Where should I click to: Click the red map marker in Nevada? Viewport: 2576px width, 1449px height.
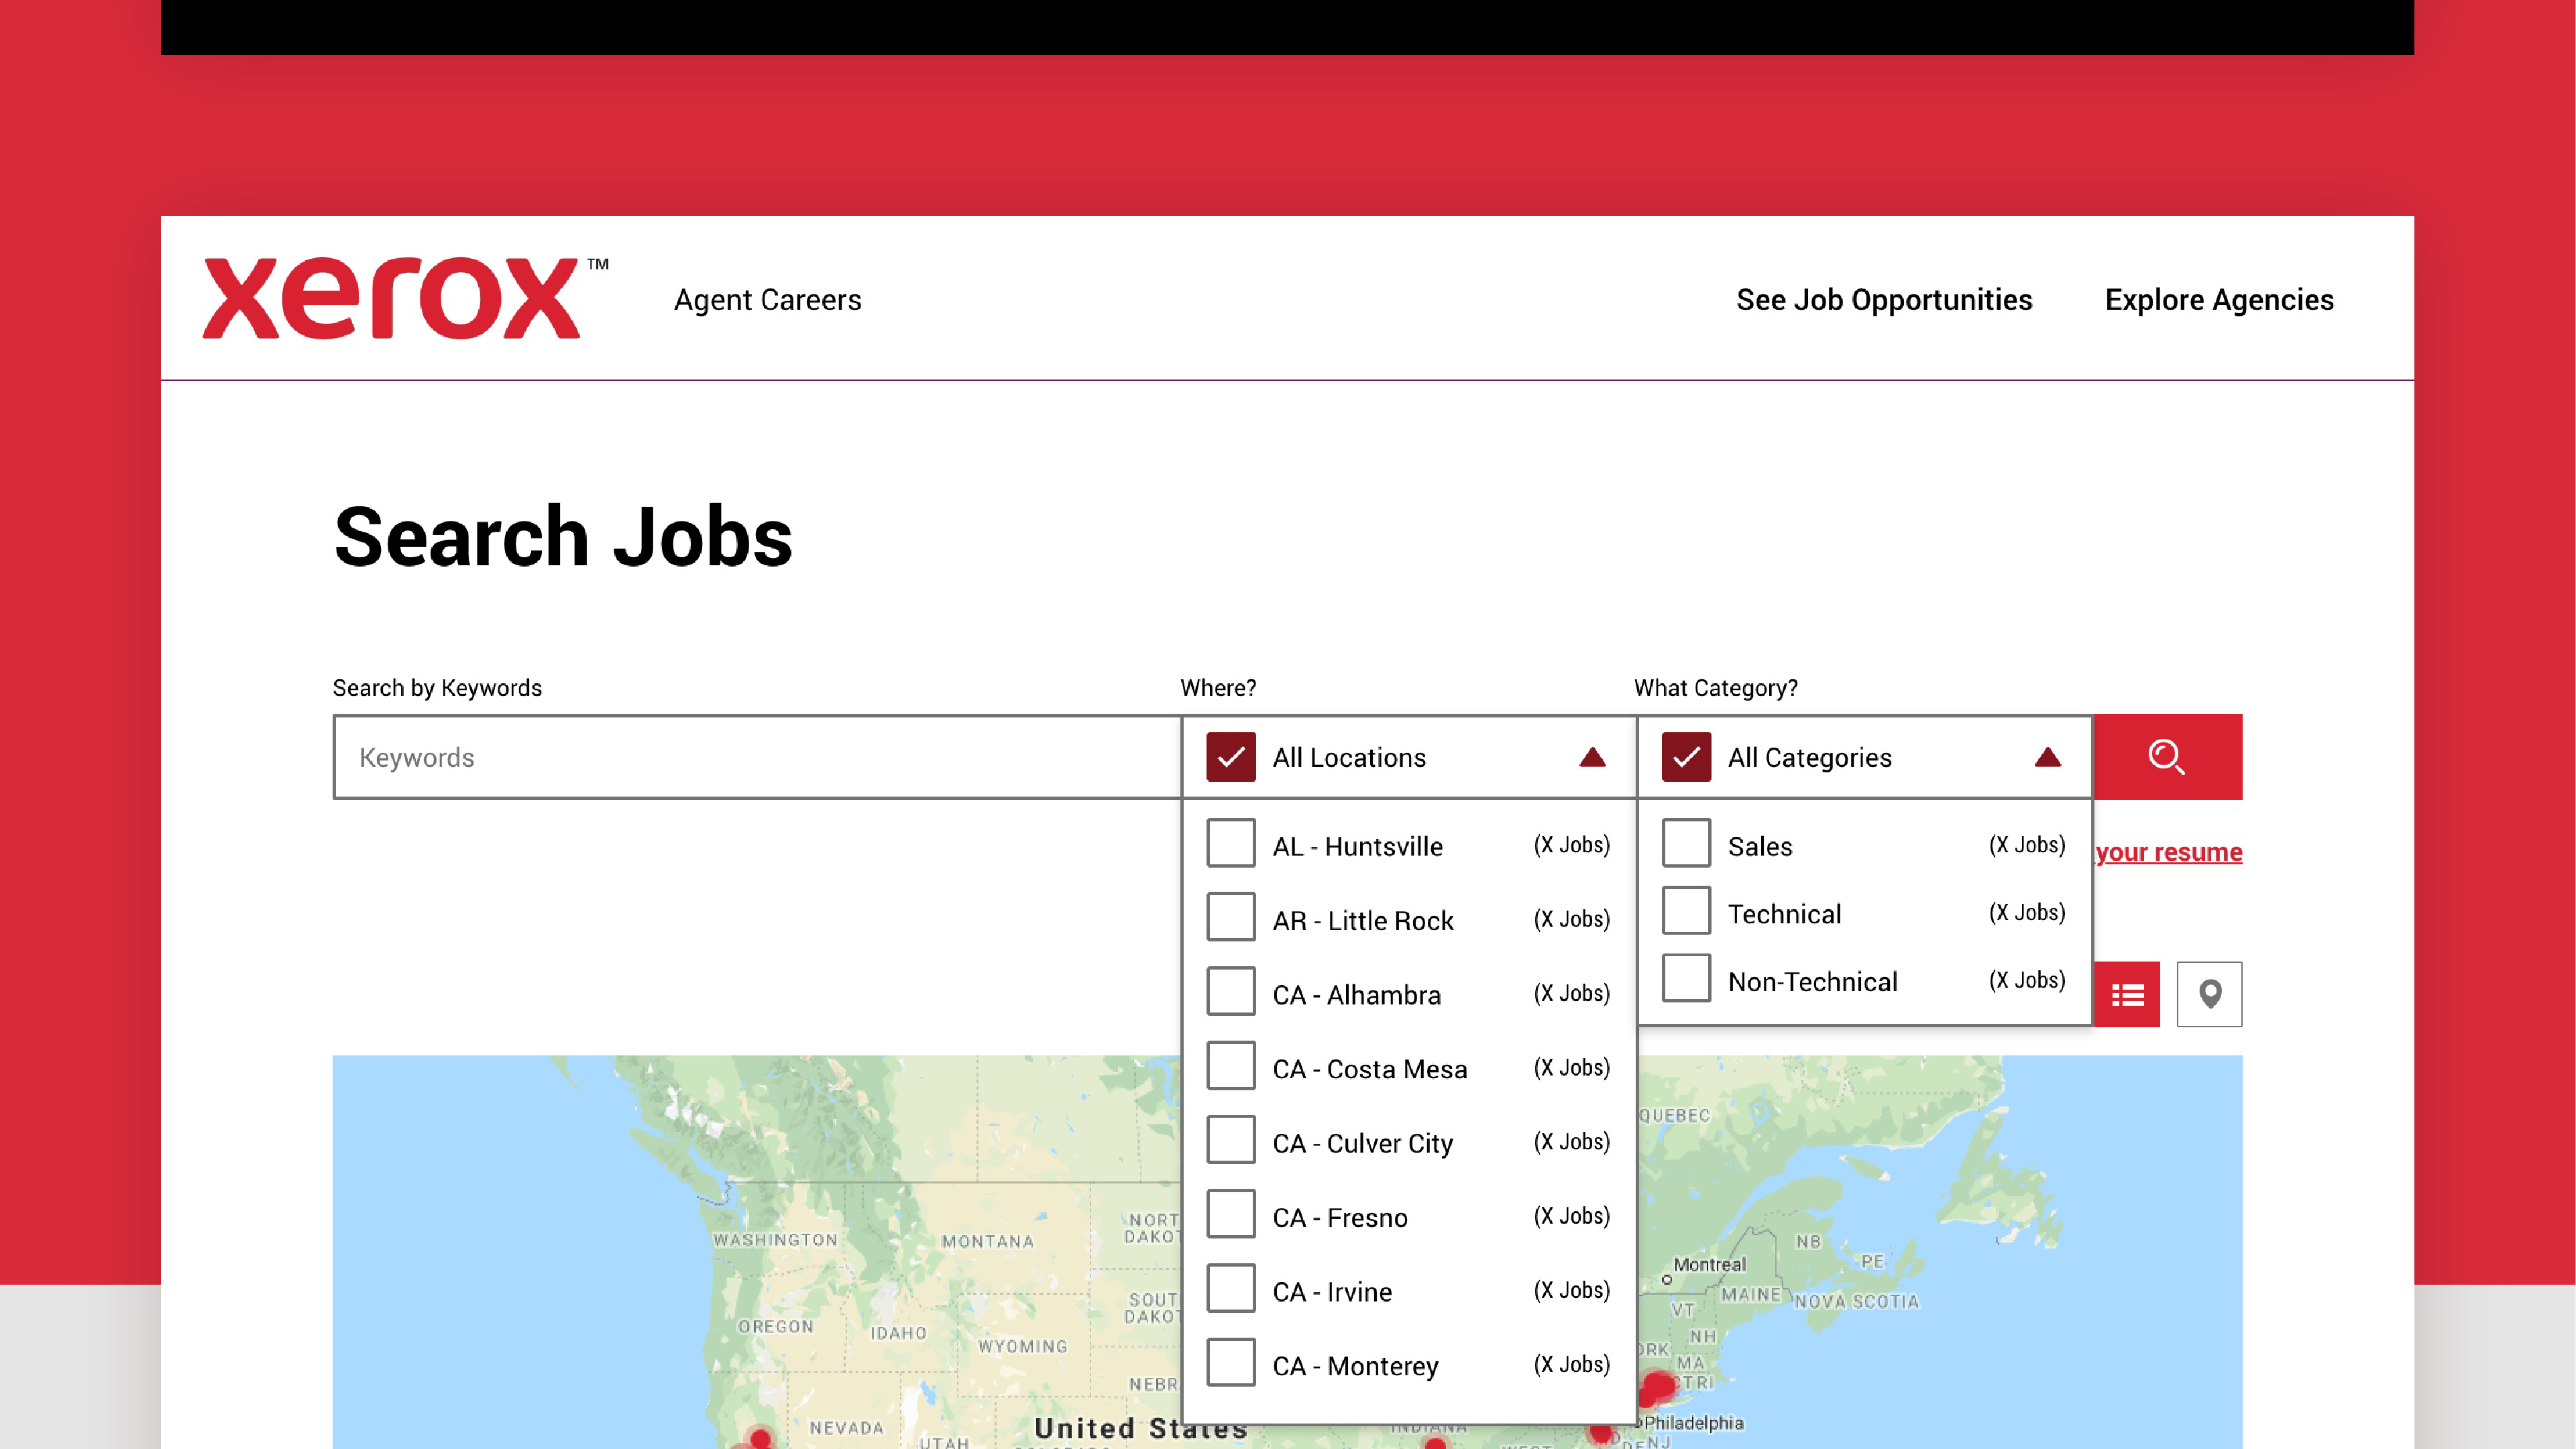point(760,1438)
